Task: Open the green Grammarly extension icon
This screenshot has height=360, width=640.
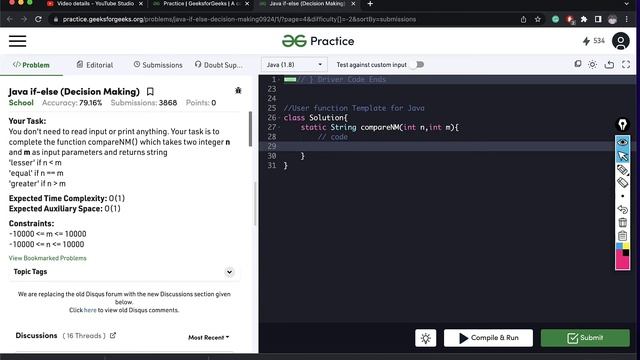Action: pos(556,19)
